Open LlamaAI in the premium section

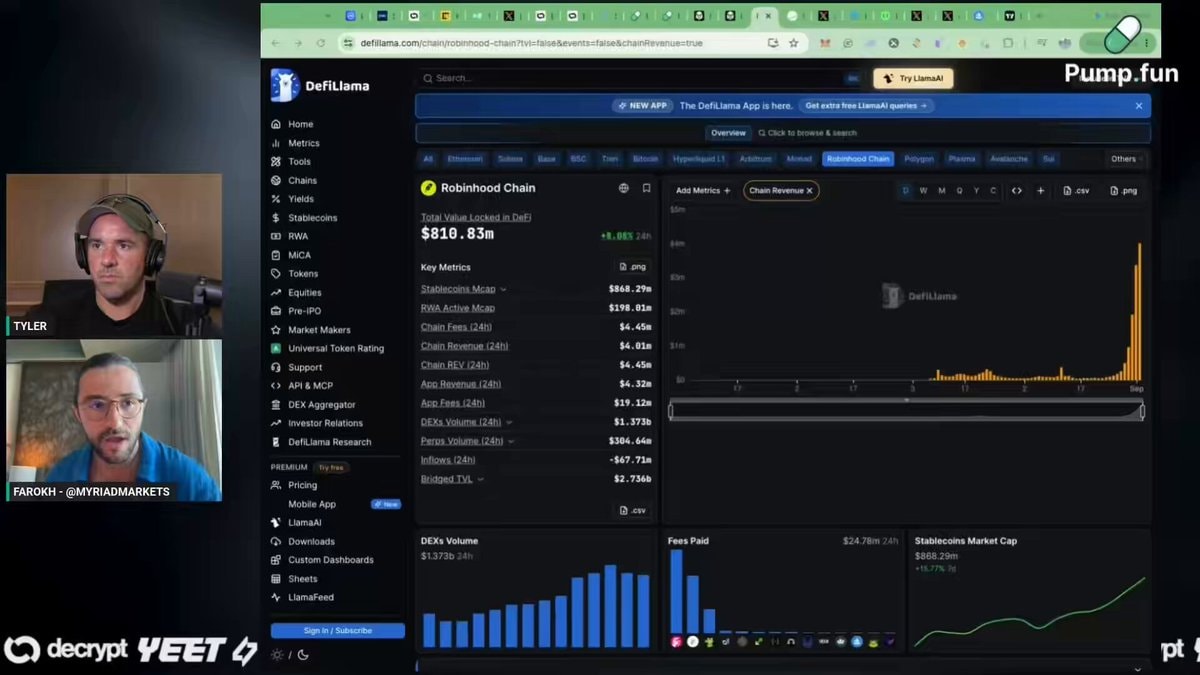coord(304,522)
